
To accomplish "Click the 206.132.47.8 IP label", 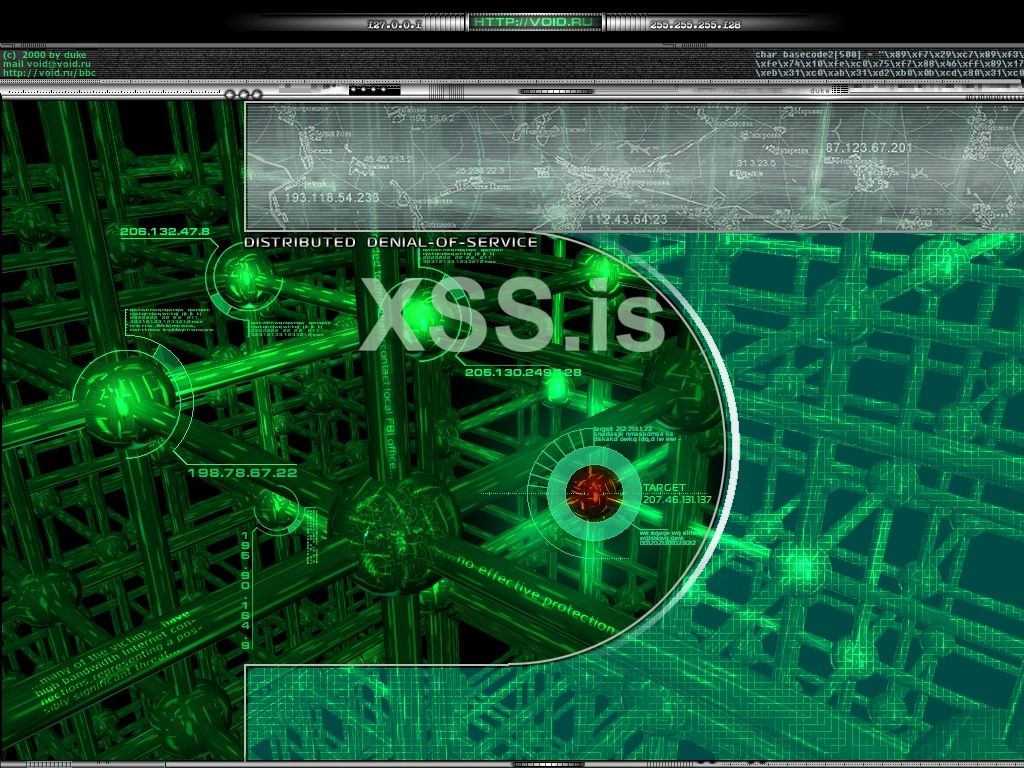I will click(x=165, y=231).
